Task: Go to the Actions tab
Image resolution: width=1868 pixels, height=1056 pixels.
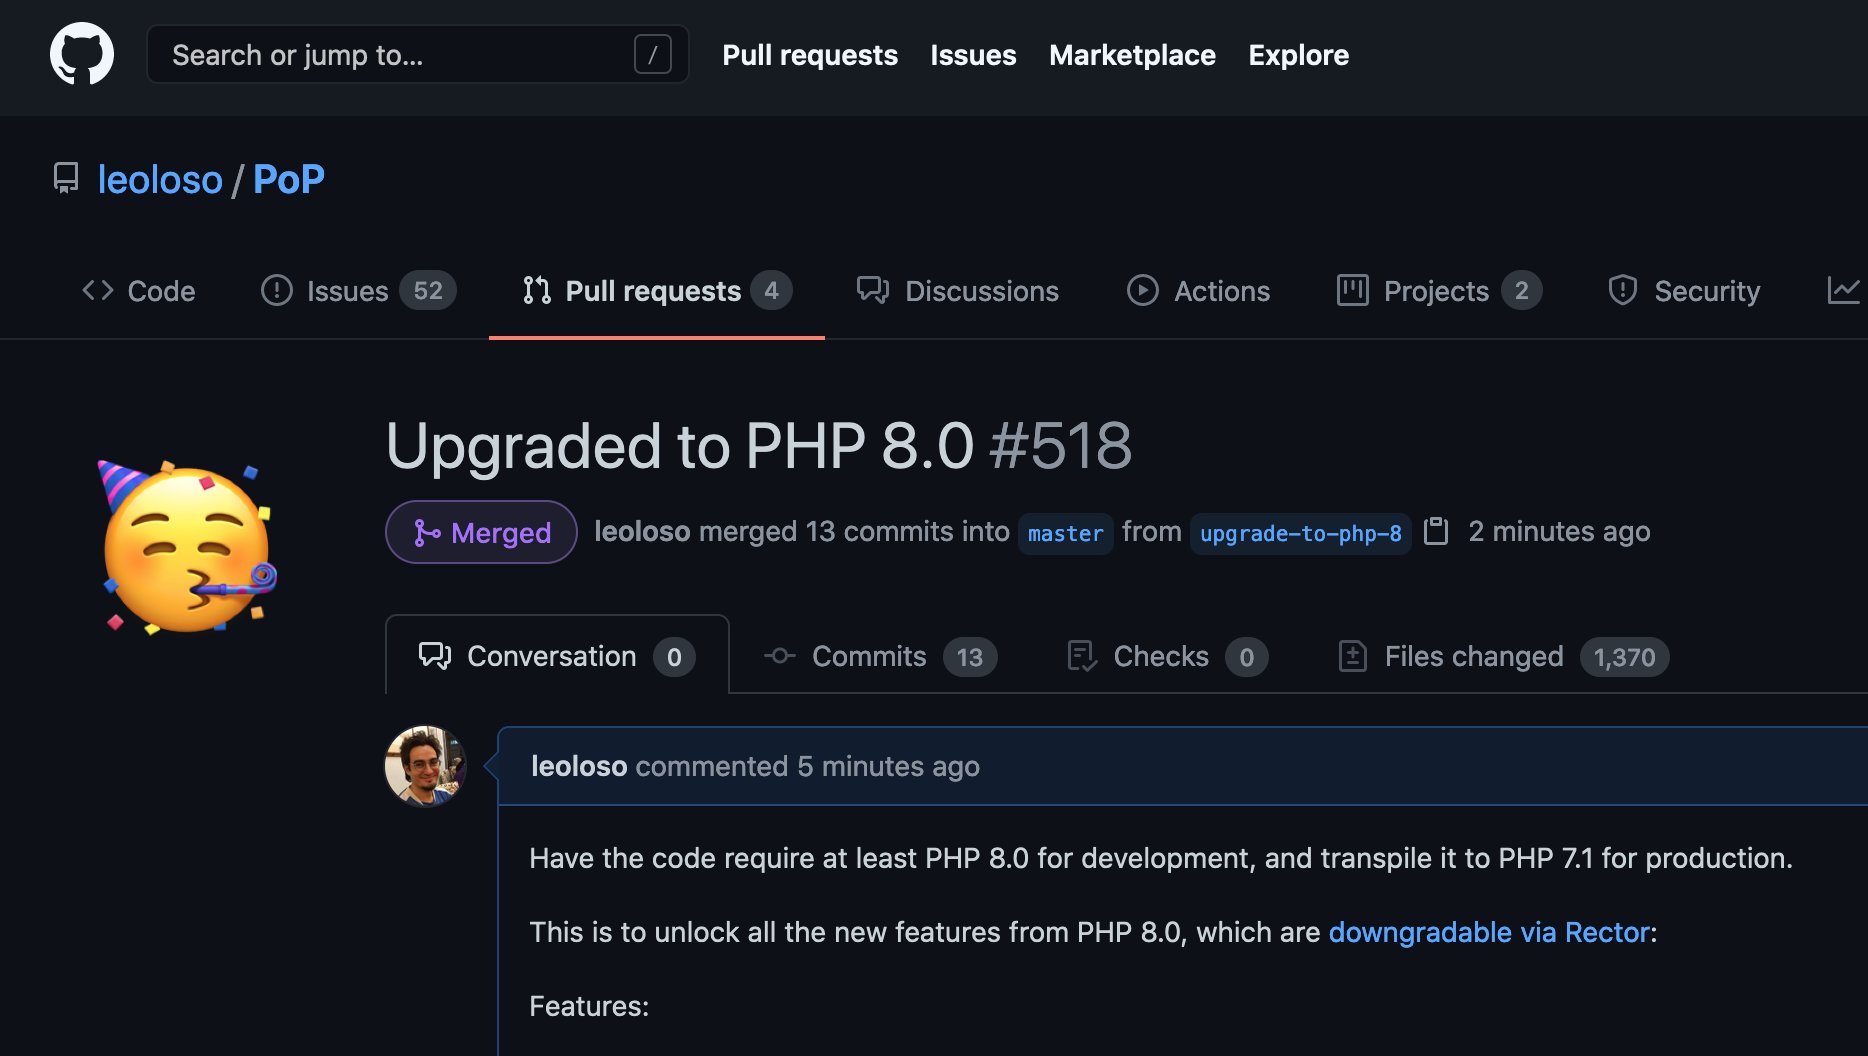Action: [x=1198, y=291]
